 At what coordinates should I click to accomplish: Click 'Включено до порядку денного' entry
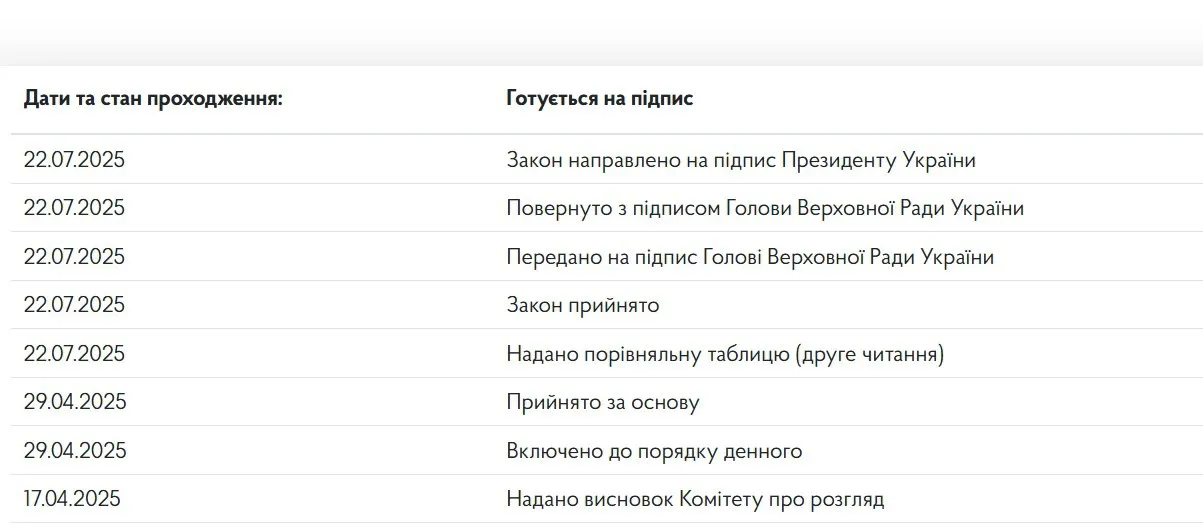(x=654, y=451)
